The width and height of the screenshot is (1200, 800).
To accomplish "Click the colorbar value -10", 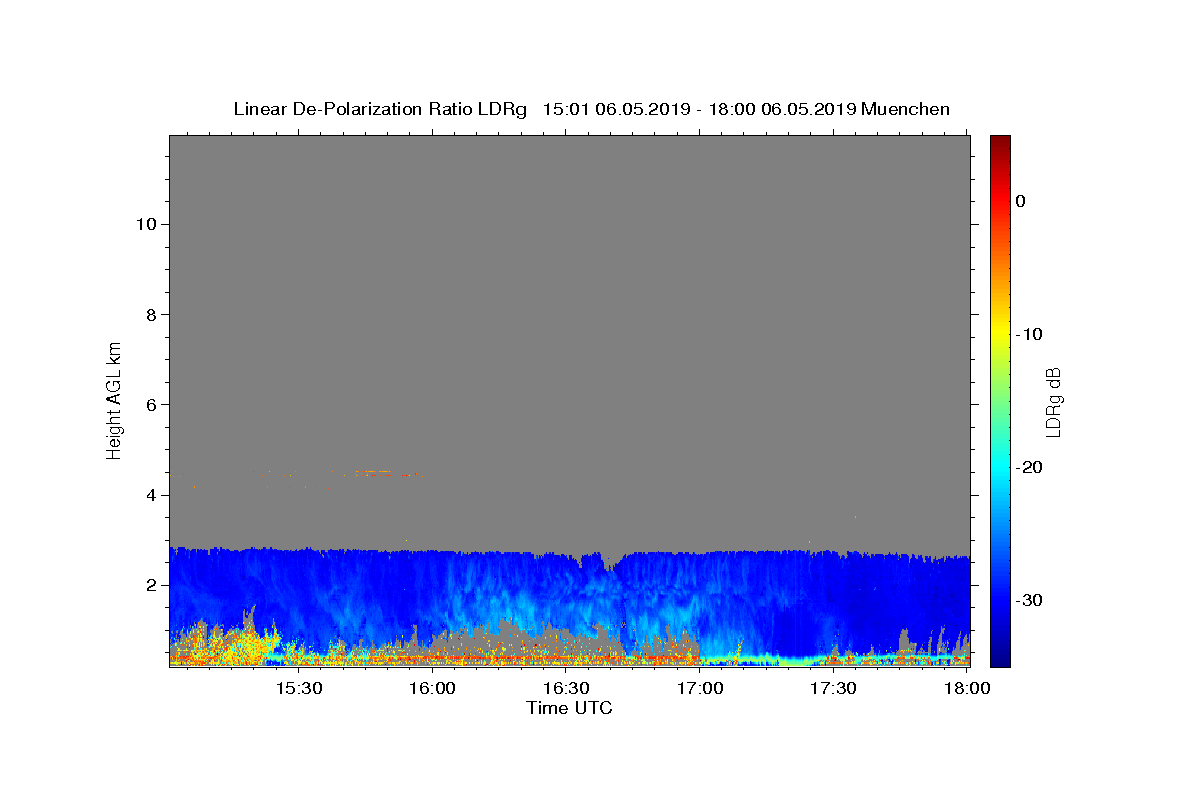I will click(1030, 334).
